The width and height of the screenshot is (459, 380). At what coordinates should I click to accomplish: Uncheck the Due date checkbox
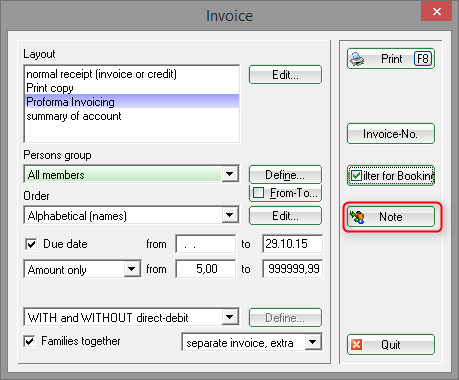tap(31, 244)
